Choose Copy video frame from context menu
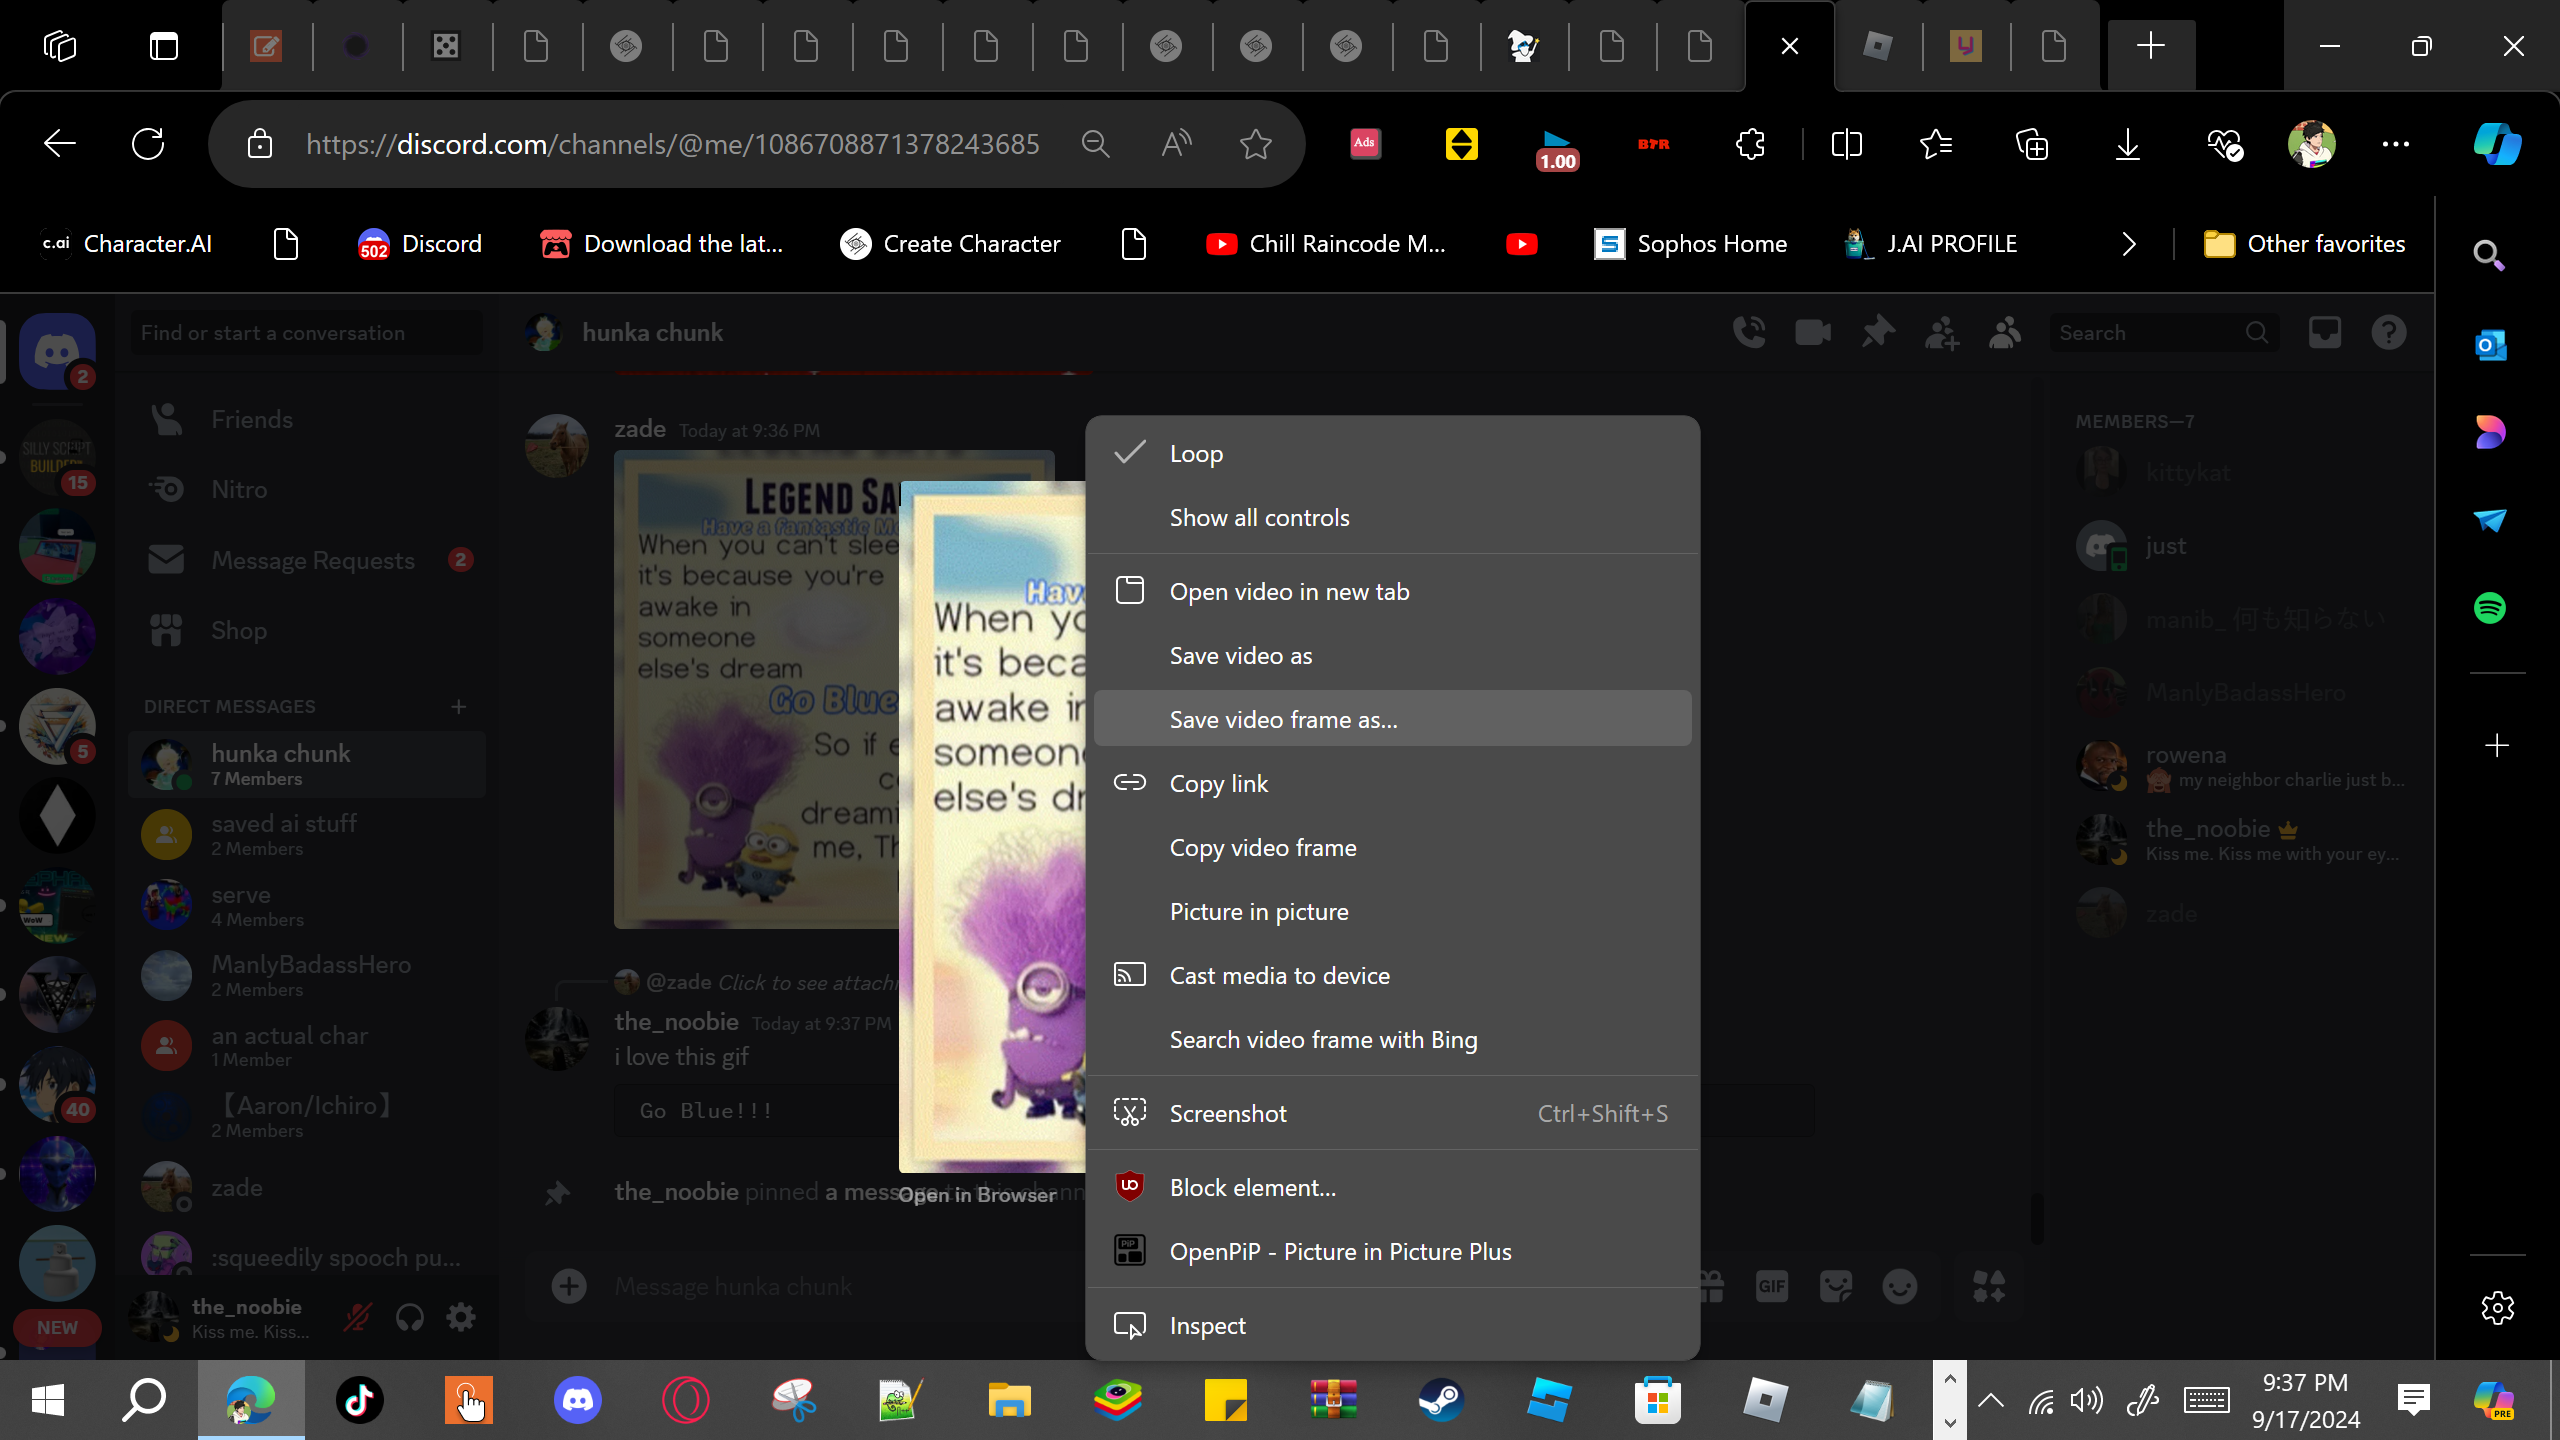 pos(1262,847)
